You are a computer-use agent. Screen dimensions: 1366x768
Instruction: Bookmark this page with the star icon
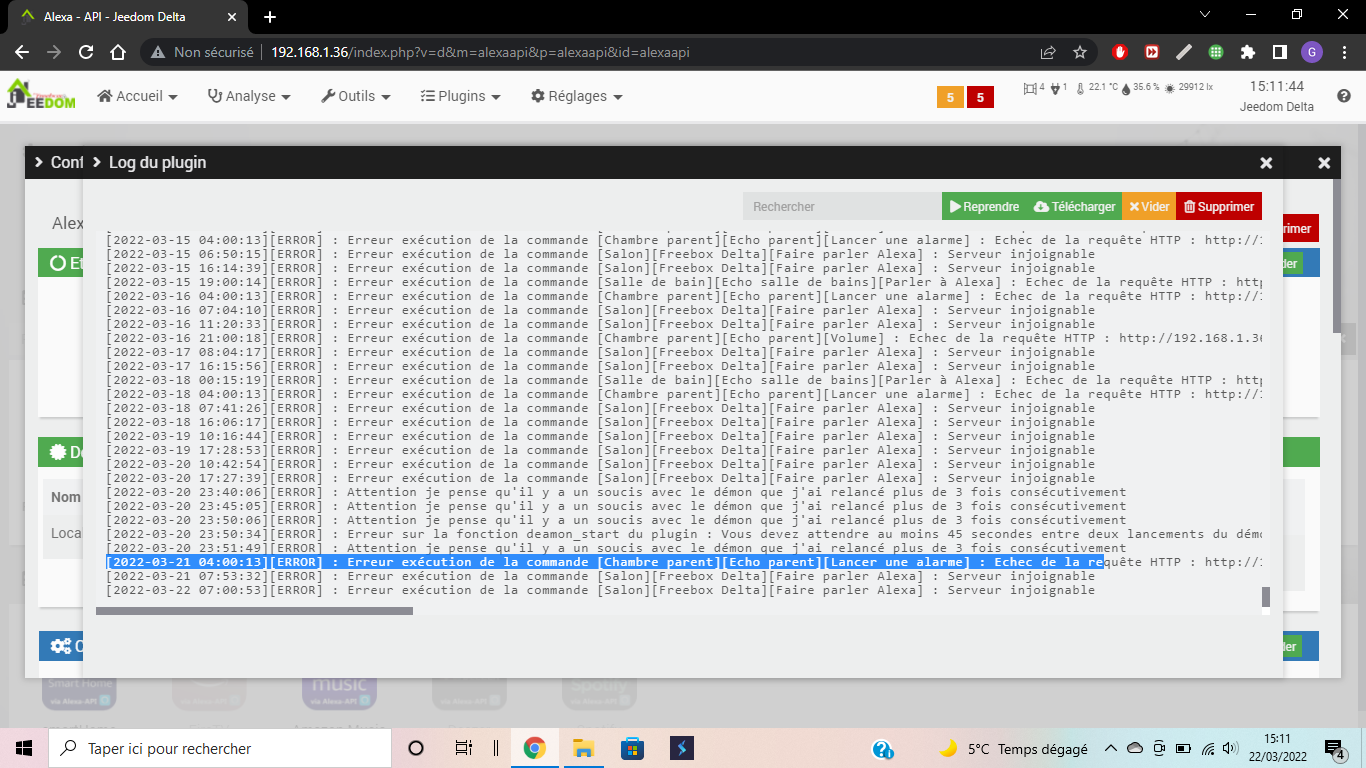click(x=1080, y=52)
